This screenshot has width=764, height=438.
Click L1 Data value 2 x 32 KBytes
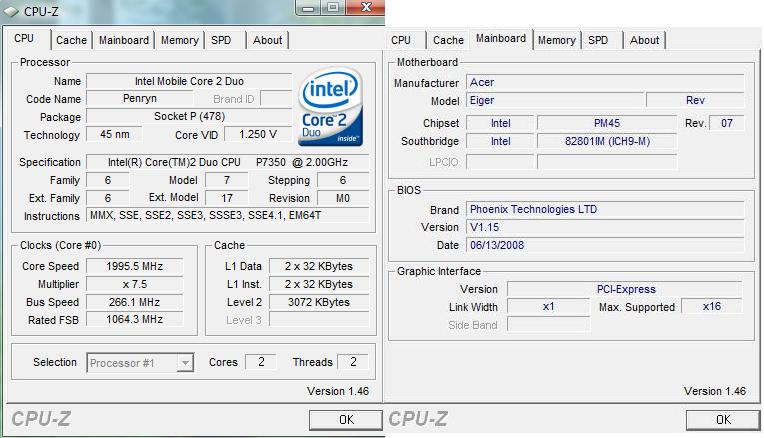pyautogui.click(x=319, y=266)
